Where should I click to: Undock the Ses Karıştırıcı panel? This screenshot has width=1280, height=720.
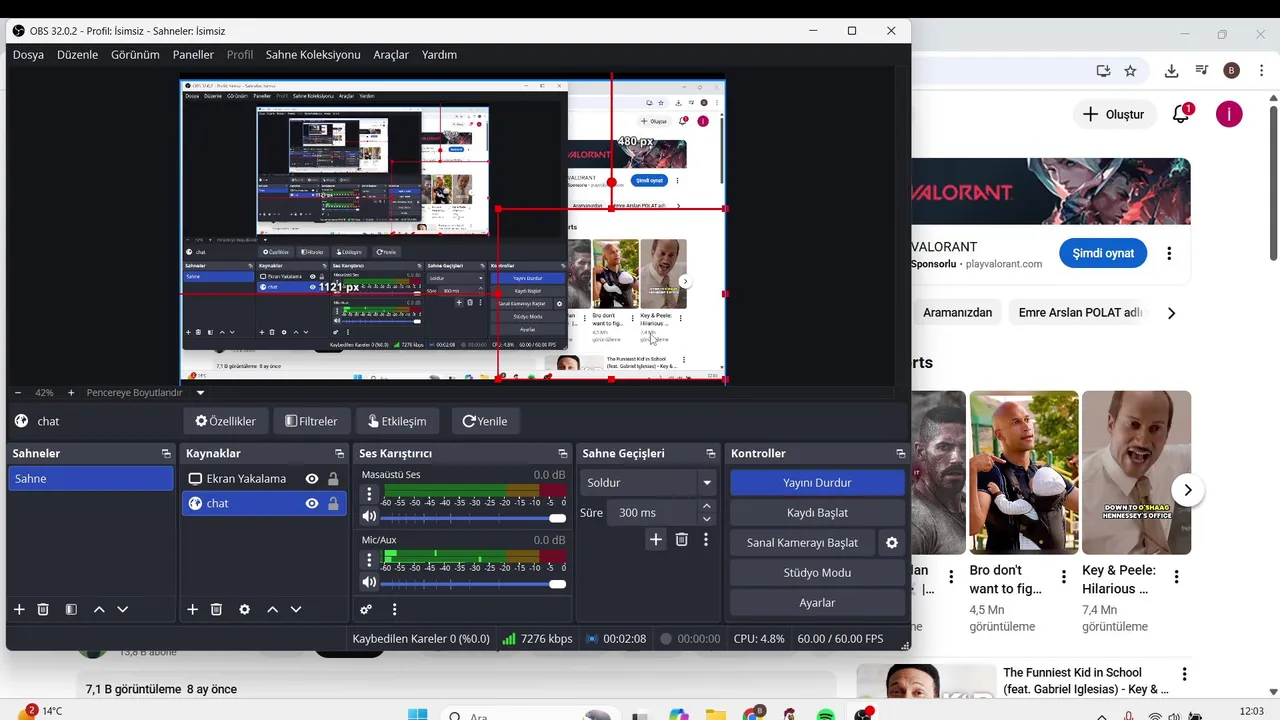click(x=563, y=454)
